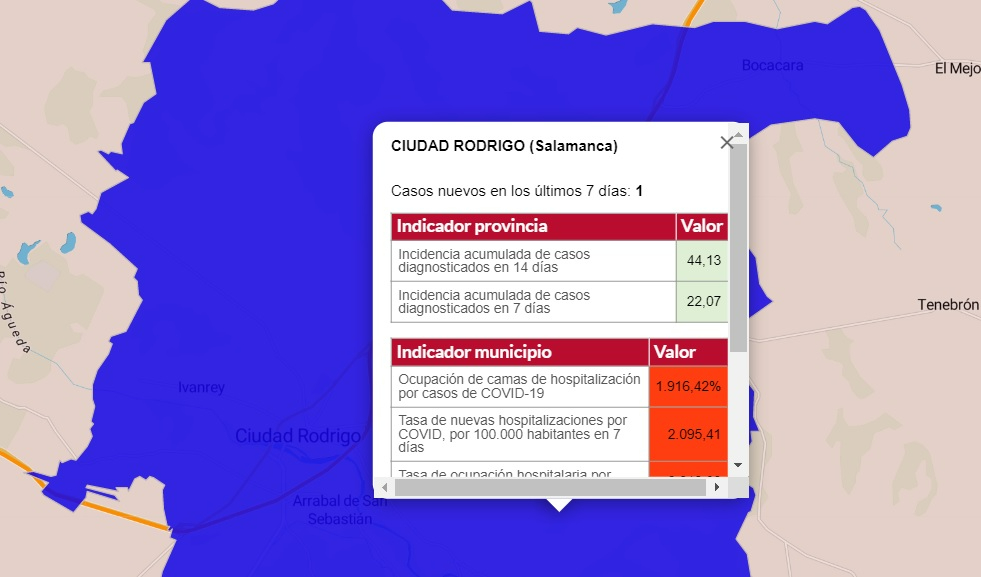Click the 44,13 incidence value cell

coord(701,261)
